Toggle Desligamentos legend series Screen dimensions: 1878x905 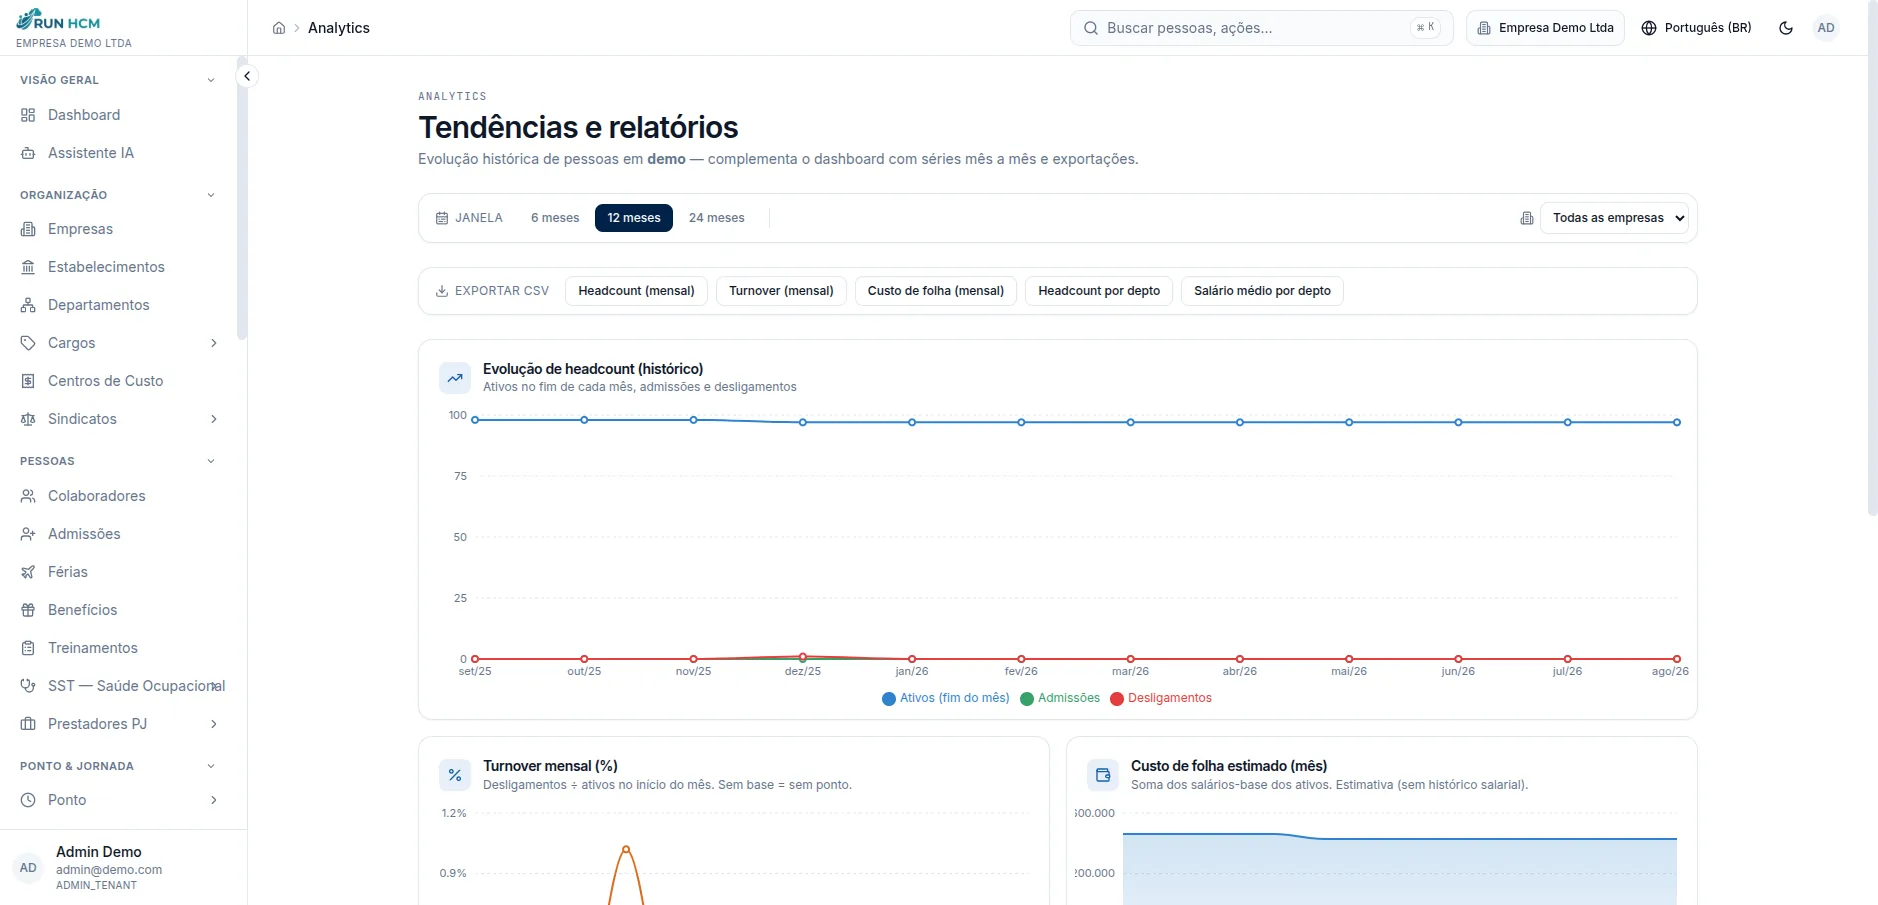[1161, 698]
